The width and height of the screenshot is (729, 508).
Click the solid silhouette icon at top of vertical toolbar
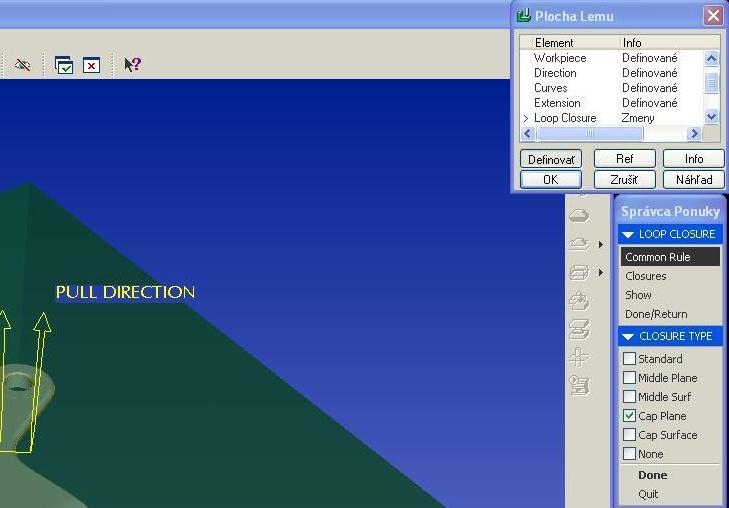click(579, 216)
